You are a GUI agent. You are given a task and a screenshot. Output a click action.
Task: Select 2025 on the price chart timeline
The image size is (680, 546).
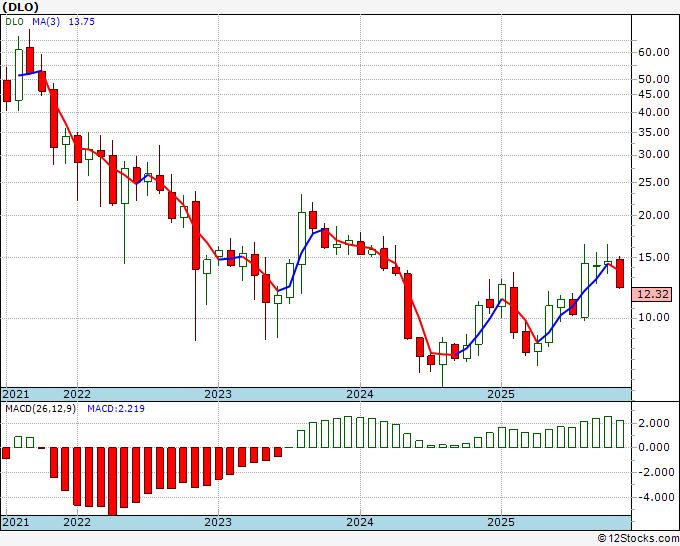pyautogui.click(x=501, y=394)
